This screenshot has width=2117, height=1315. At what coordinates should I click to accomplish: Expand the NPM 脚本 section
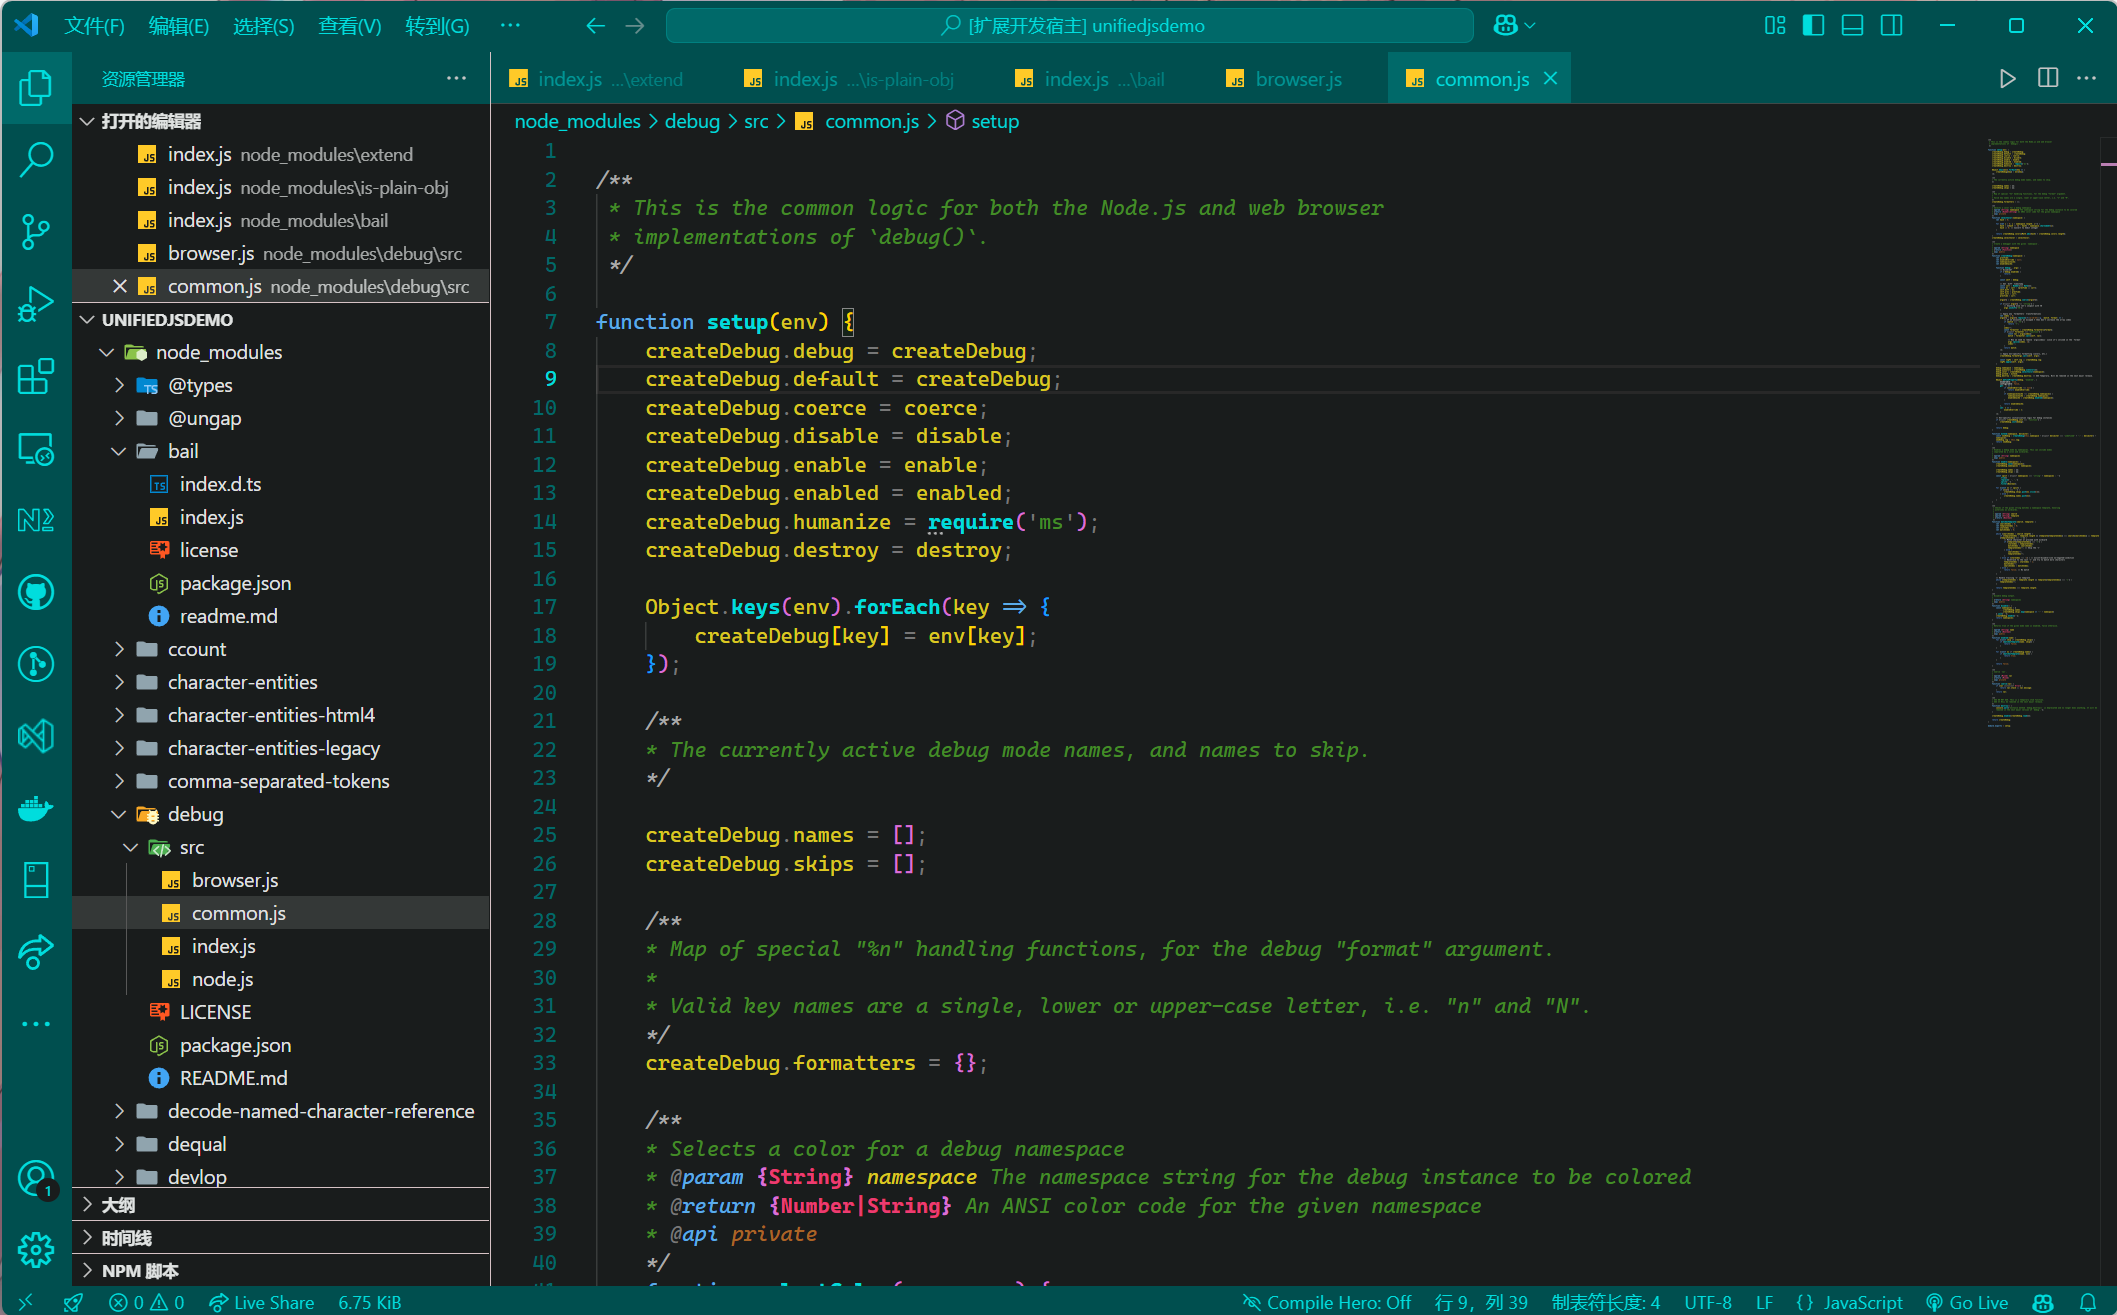(281, 1271)
